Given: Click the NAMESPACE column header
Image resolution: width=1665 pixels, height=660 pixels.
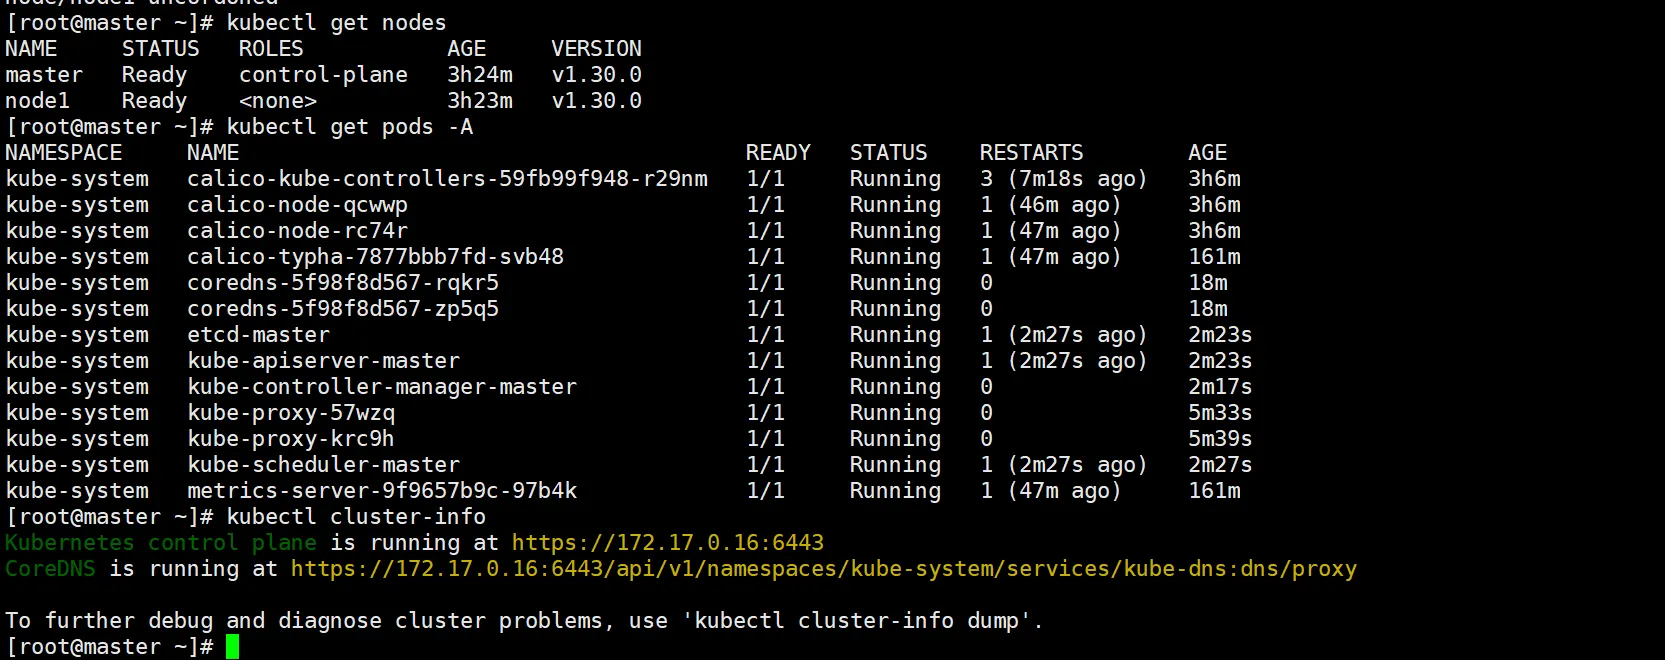Looking at the screenshot, I should pyautogui.click(x=64, y=153).
